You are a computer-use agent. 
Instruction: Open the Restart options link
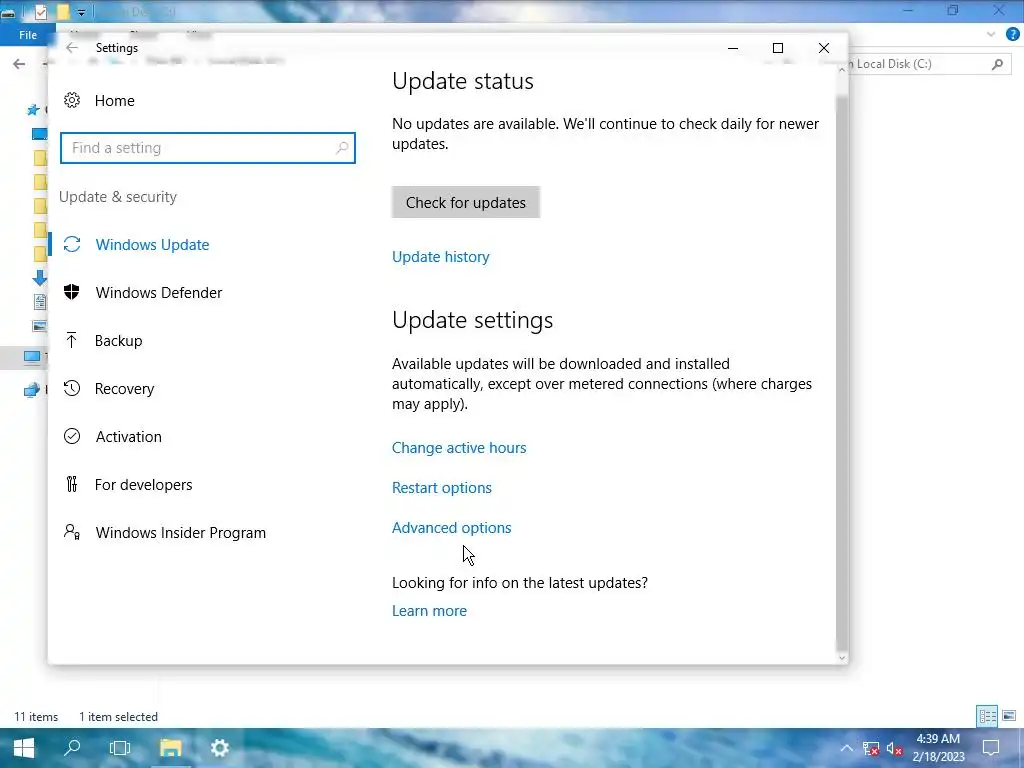tap(442, 488)
